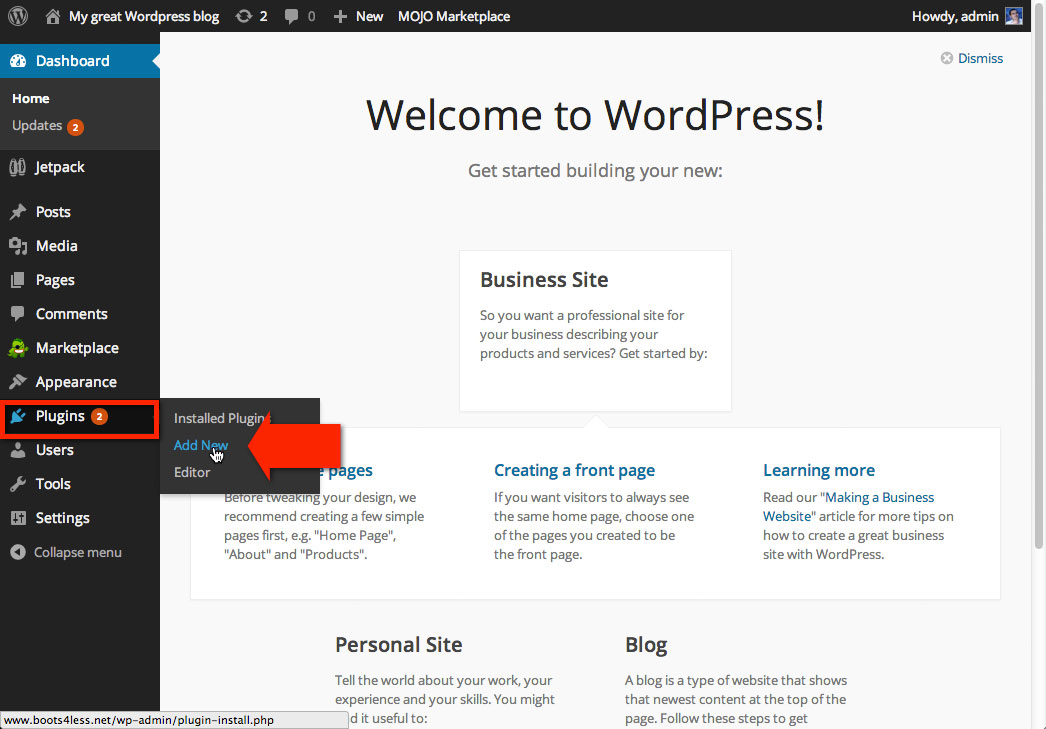Click the admin avatar thumbnail
The height and width of the screenshot is (729, 1046).
tap(1014, 16)
